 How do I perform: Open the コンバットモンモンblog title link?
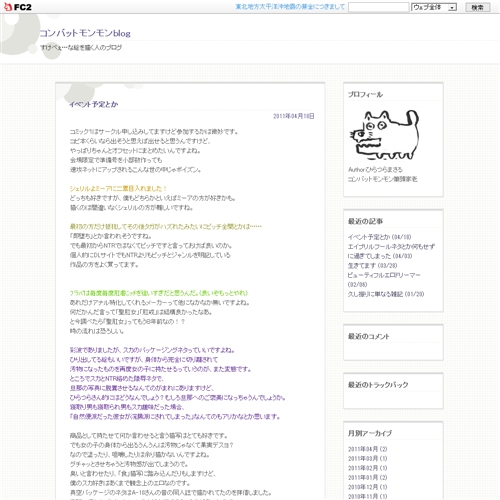coord(85,33)
